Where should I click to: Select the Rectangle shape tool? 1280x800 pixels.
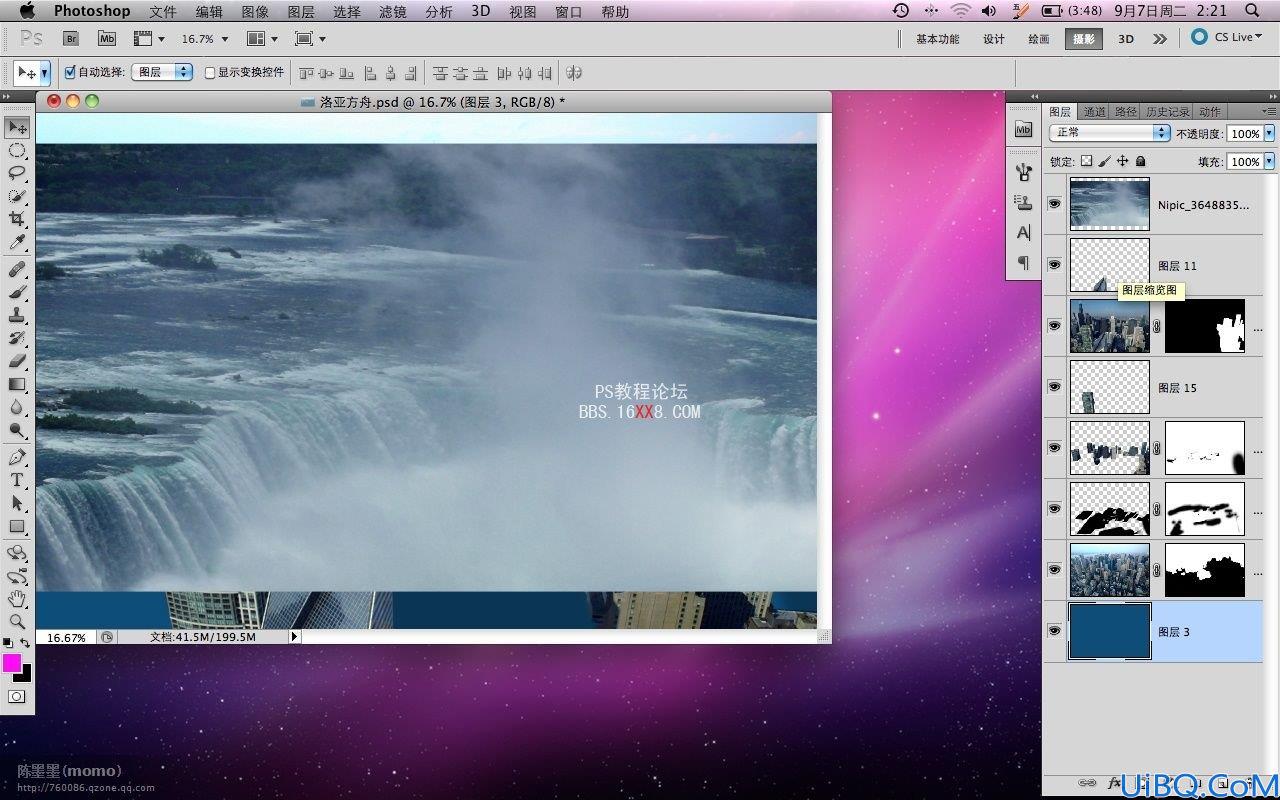point(17,526)
